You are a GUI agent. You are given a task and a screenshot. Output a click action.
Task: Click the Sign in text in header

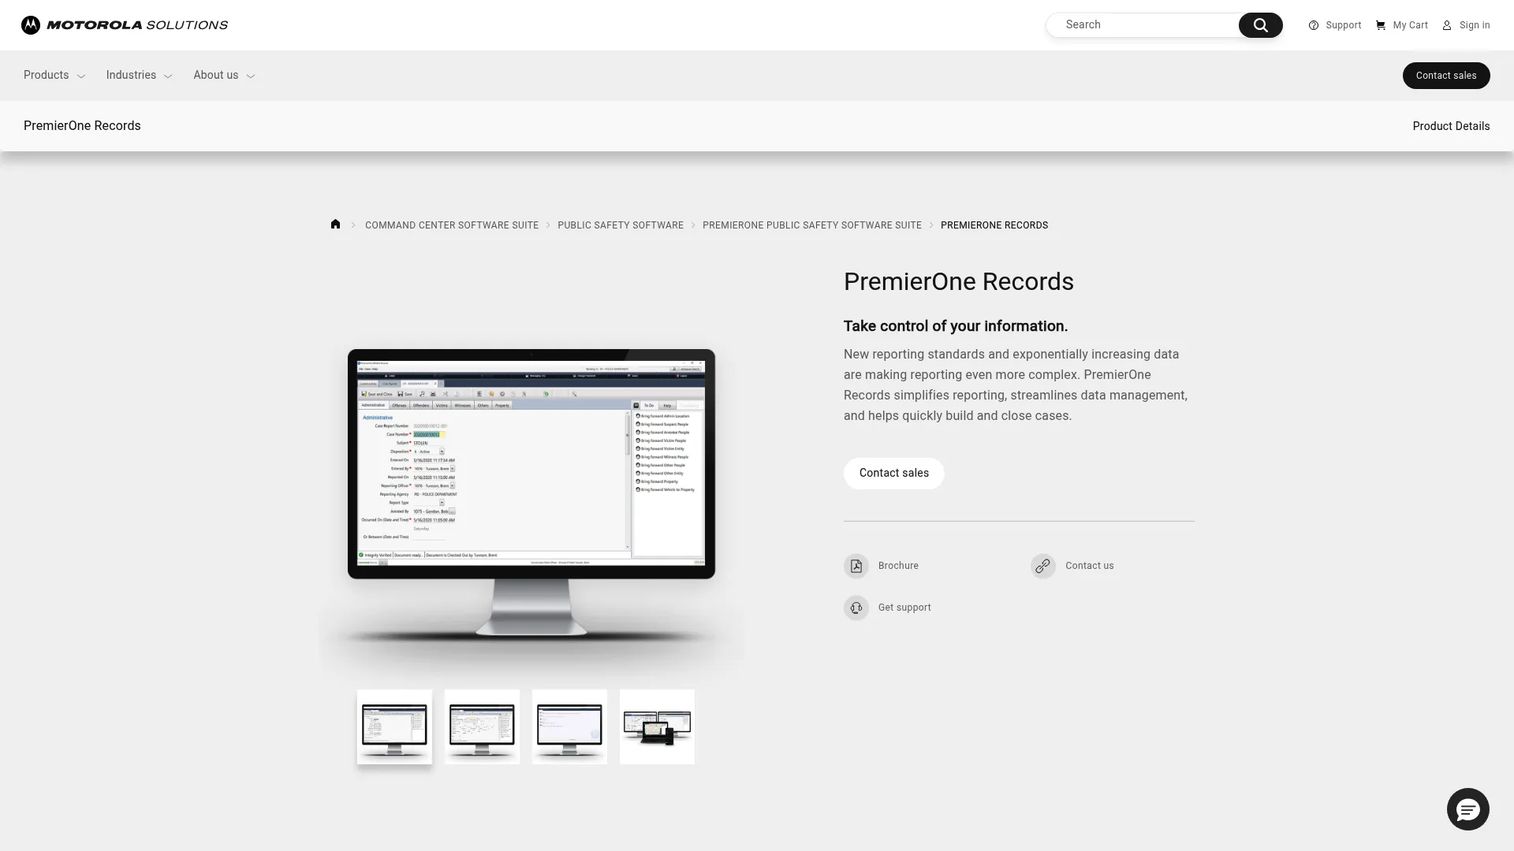[1474, 25]
